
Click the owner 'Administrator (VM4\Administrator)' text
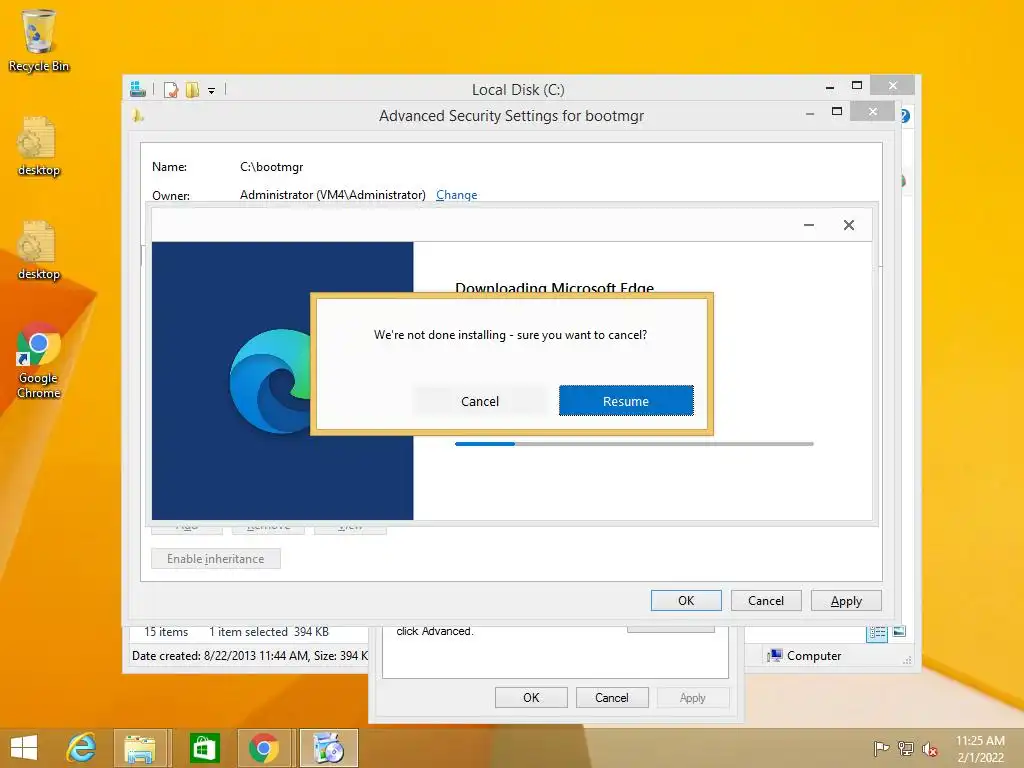pyautogui.click(x=332, y=195)
